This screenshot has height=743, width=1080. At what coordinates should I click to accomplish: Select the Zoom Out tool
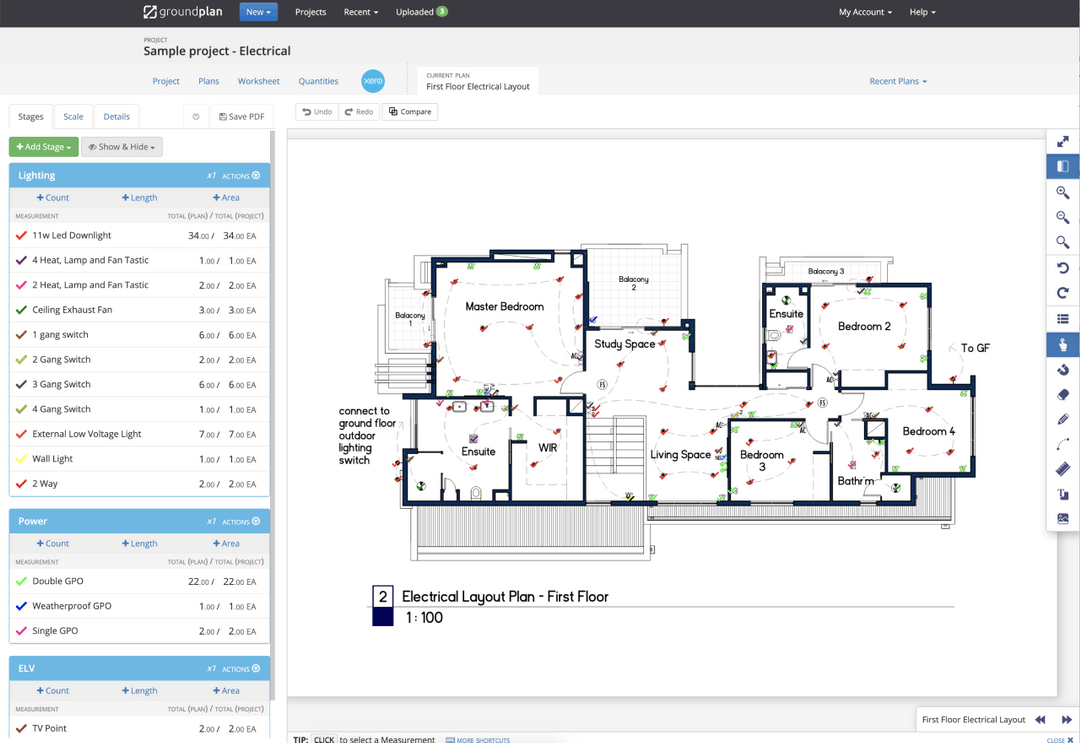pos(1062,217)
